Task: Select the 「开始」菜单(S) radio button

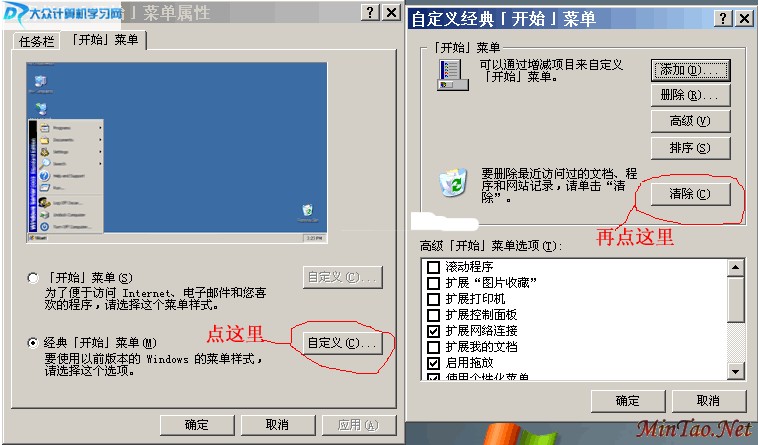Action: (33, 278)
